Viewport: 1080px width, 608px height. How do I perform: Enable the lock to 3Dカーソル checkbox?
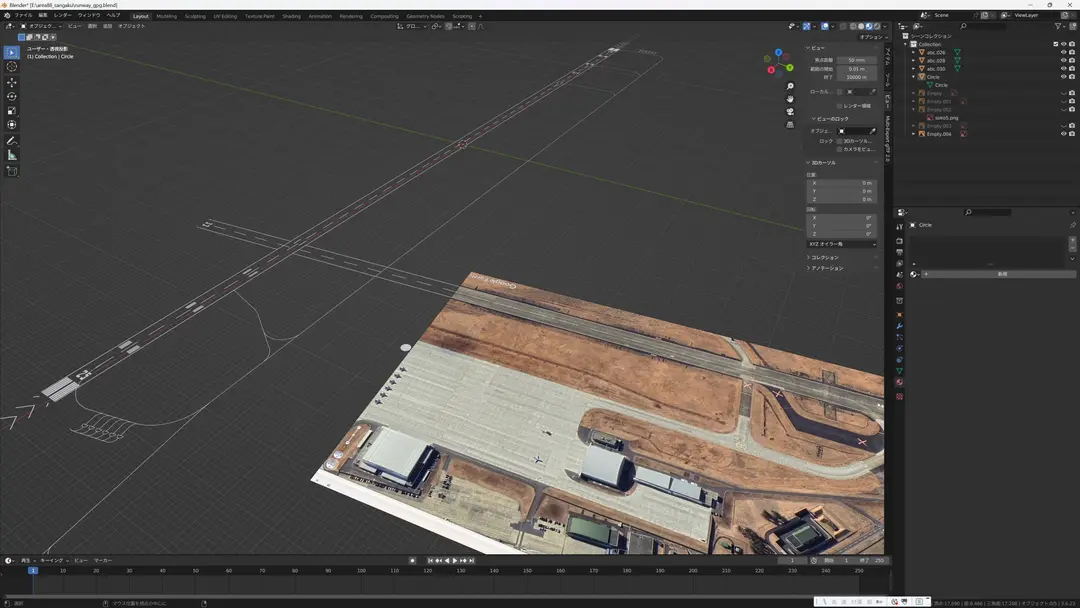(x=839, y=141)
